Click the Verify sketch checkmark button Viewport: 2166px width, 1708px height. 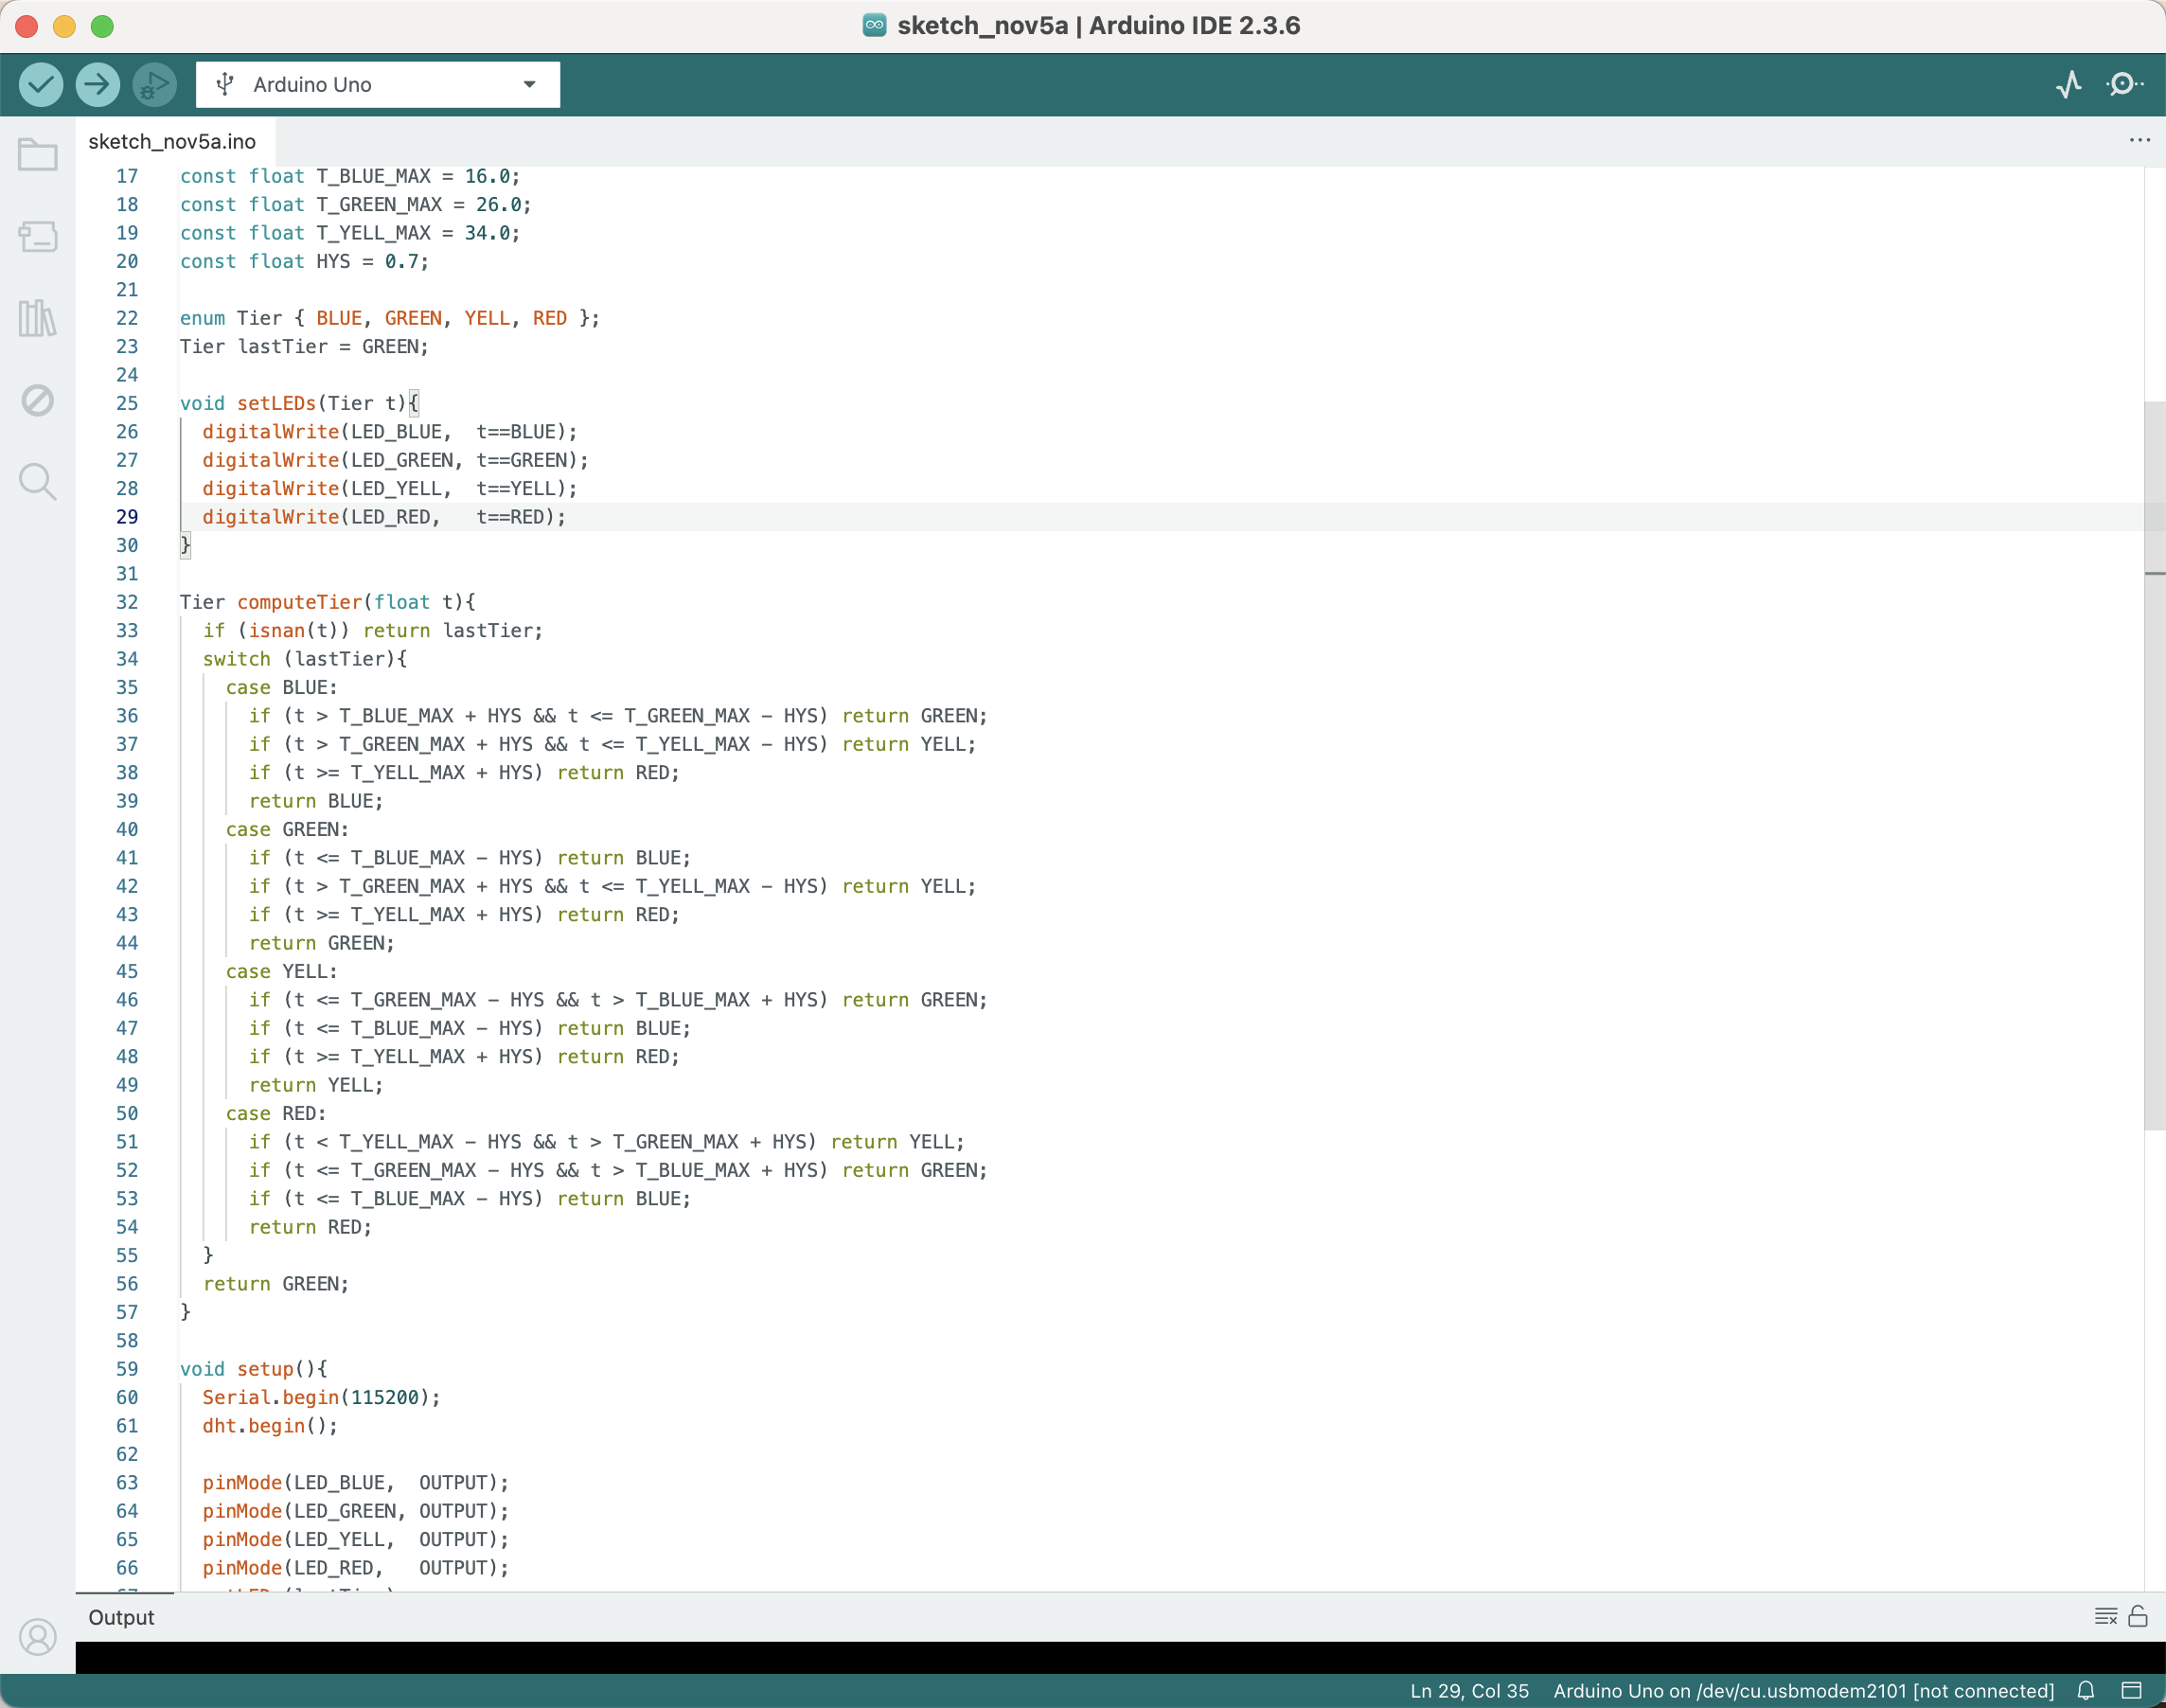41,85
